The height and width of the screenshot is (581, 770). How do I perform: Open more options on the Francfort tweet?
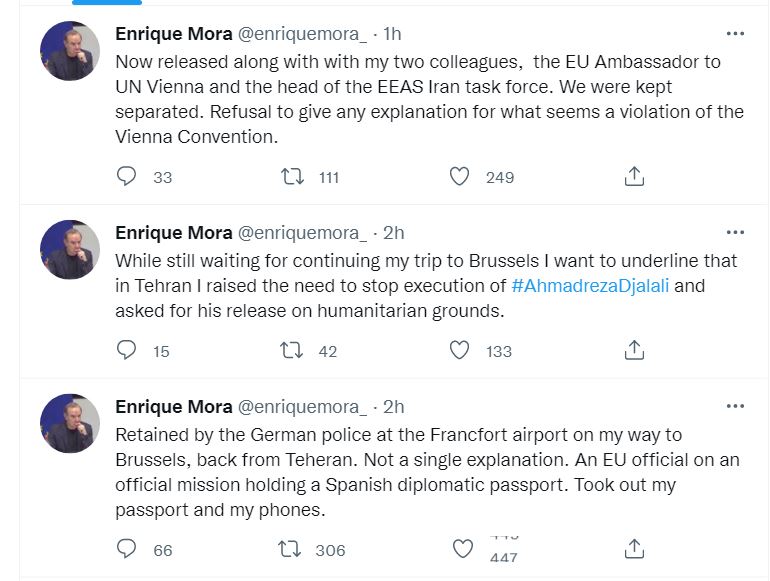[735, 406]
